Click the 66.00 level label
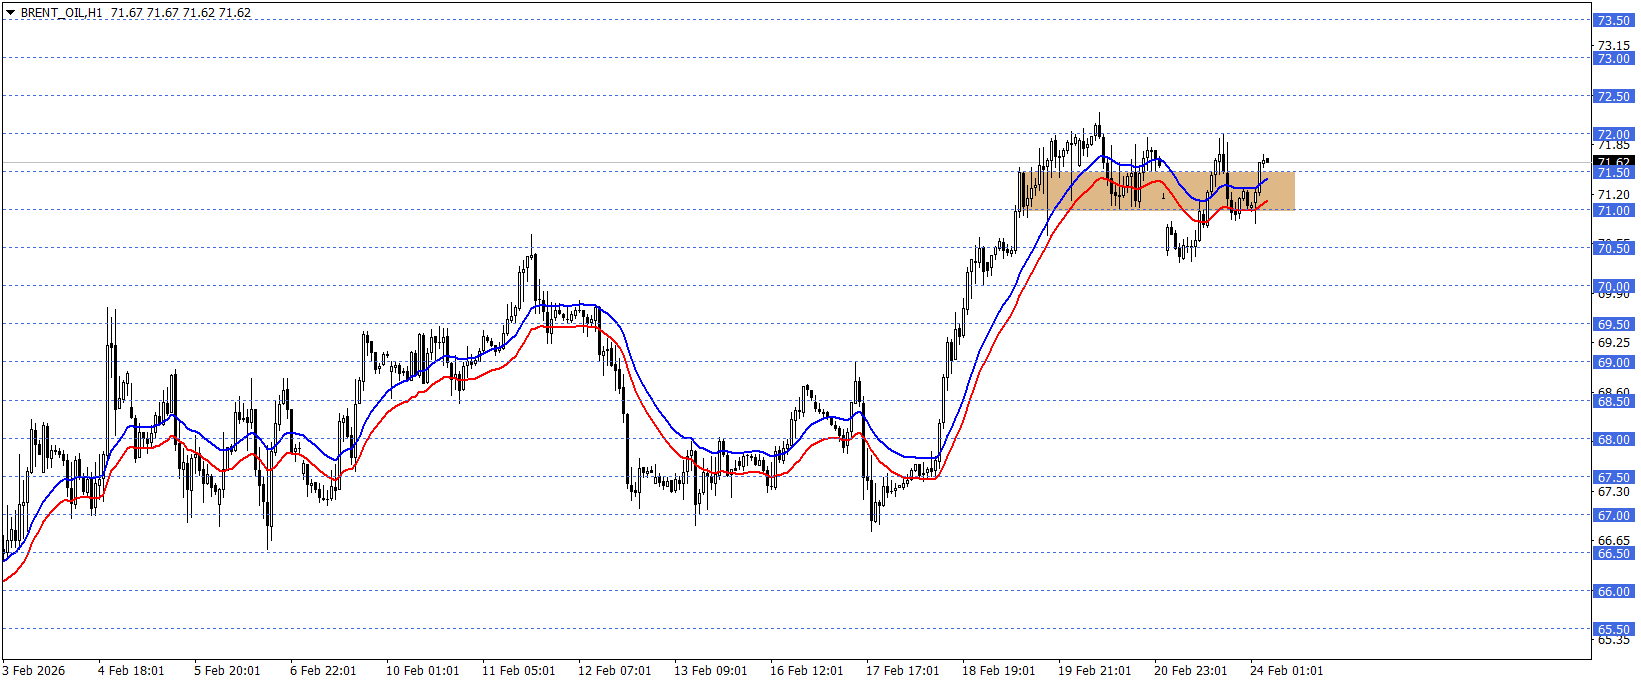Screen dimensions: 1641x683 [x=1613, y=591]
